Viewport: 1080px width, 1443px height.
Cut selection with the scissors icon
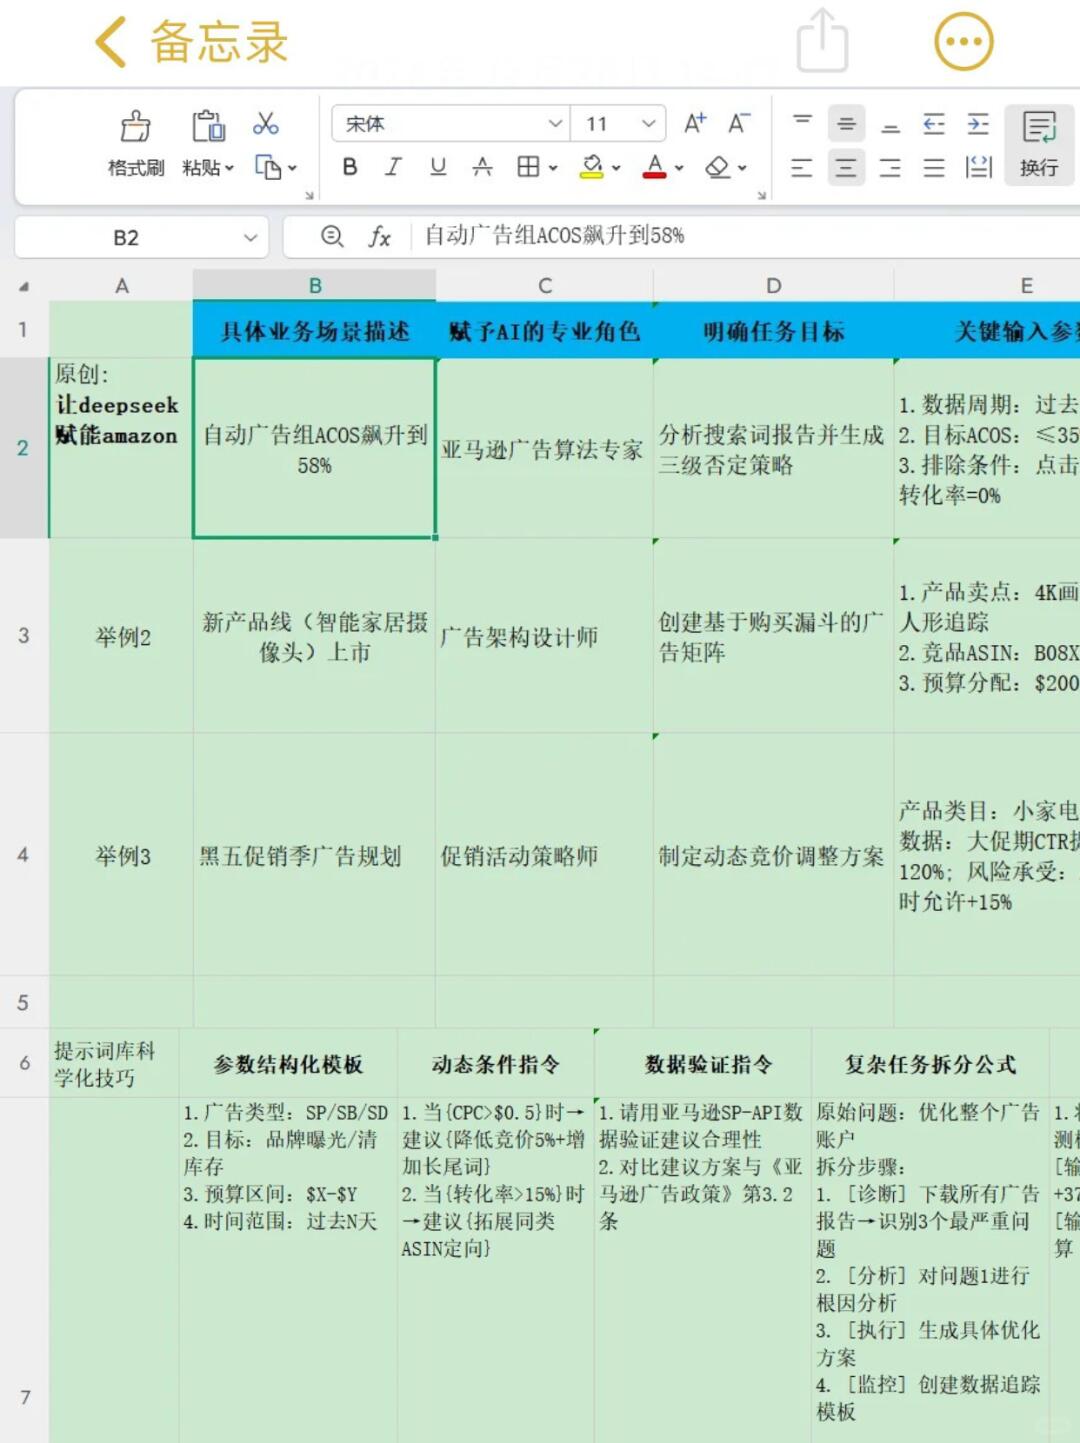[266, 124]
